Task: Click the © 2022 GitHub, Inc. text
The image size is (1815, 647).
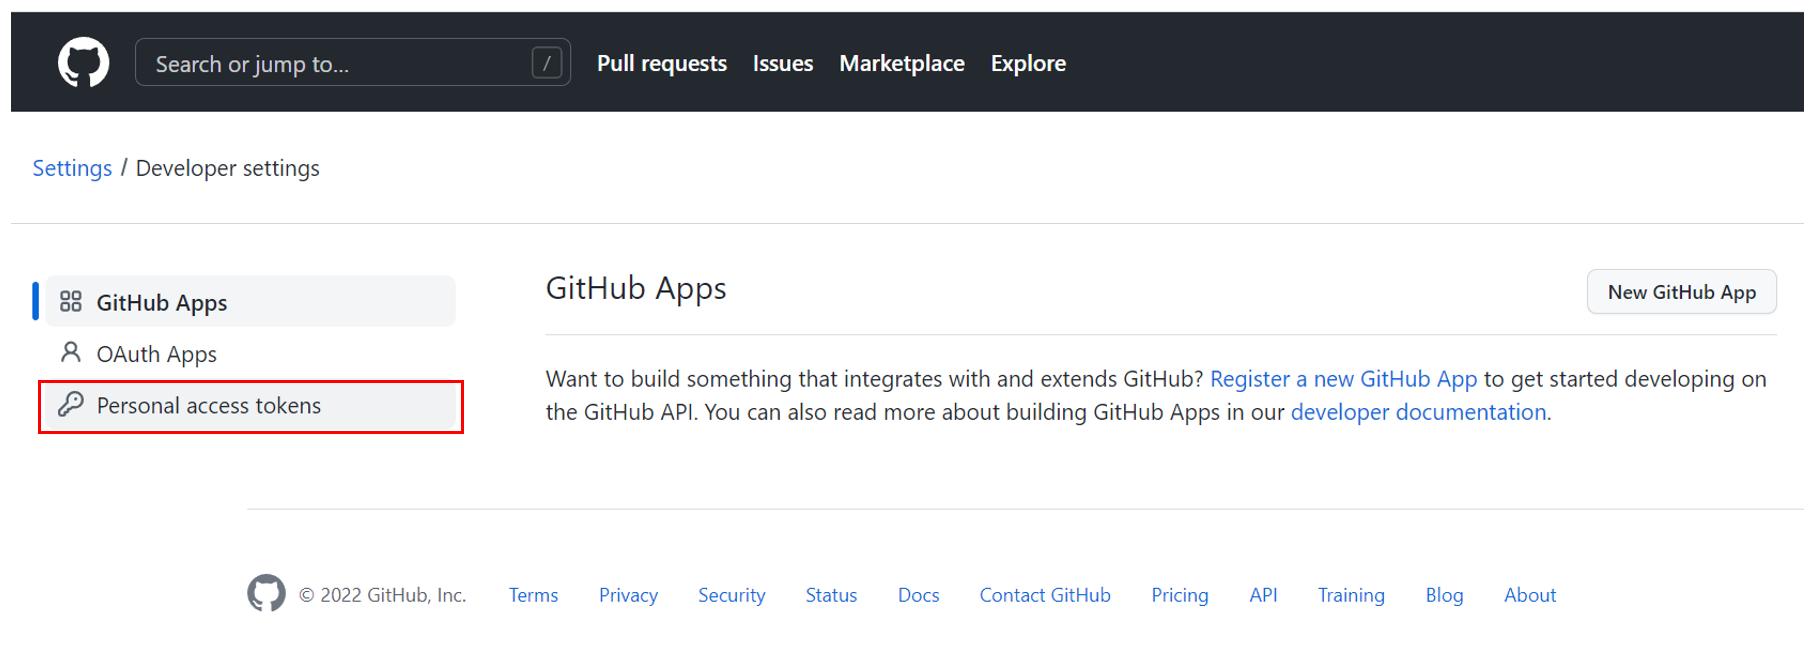Action: point(383,595)
